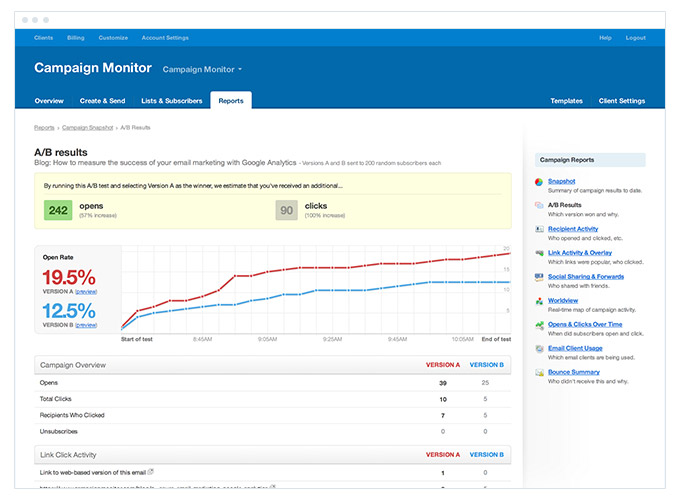This screenshot has width=679, height=500.
Task: Click the Recipient Activity icon
Action: [539, 229]
